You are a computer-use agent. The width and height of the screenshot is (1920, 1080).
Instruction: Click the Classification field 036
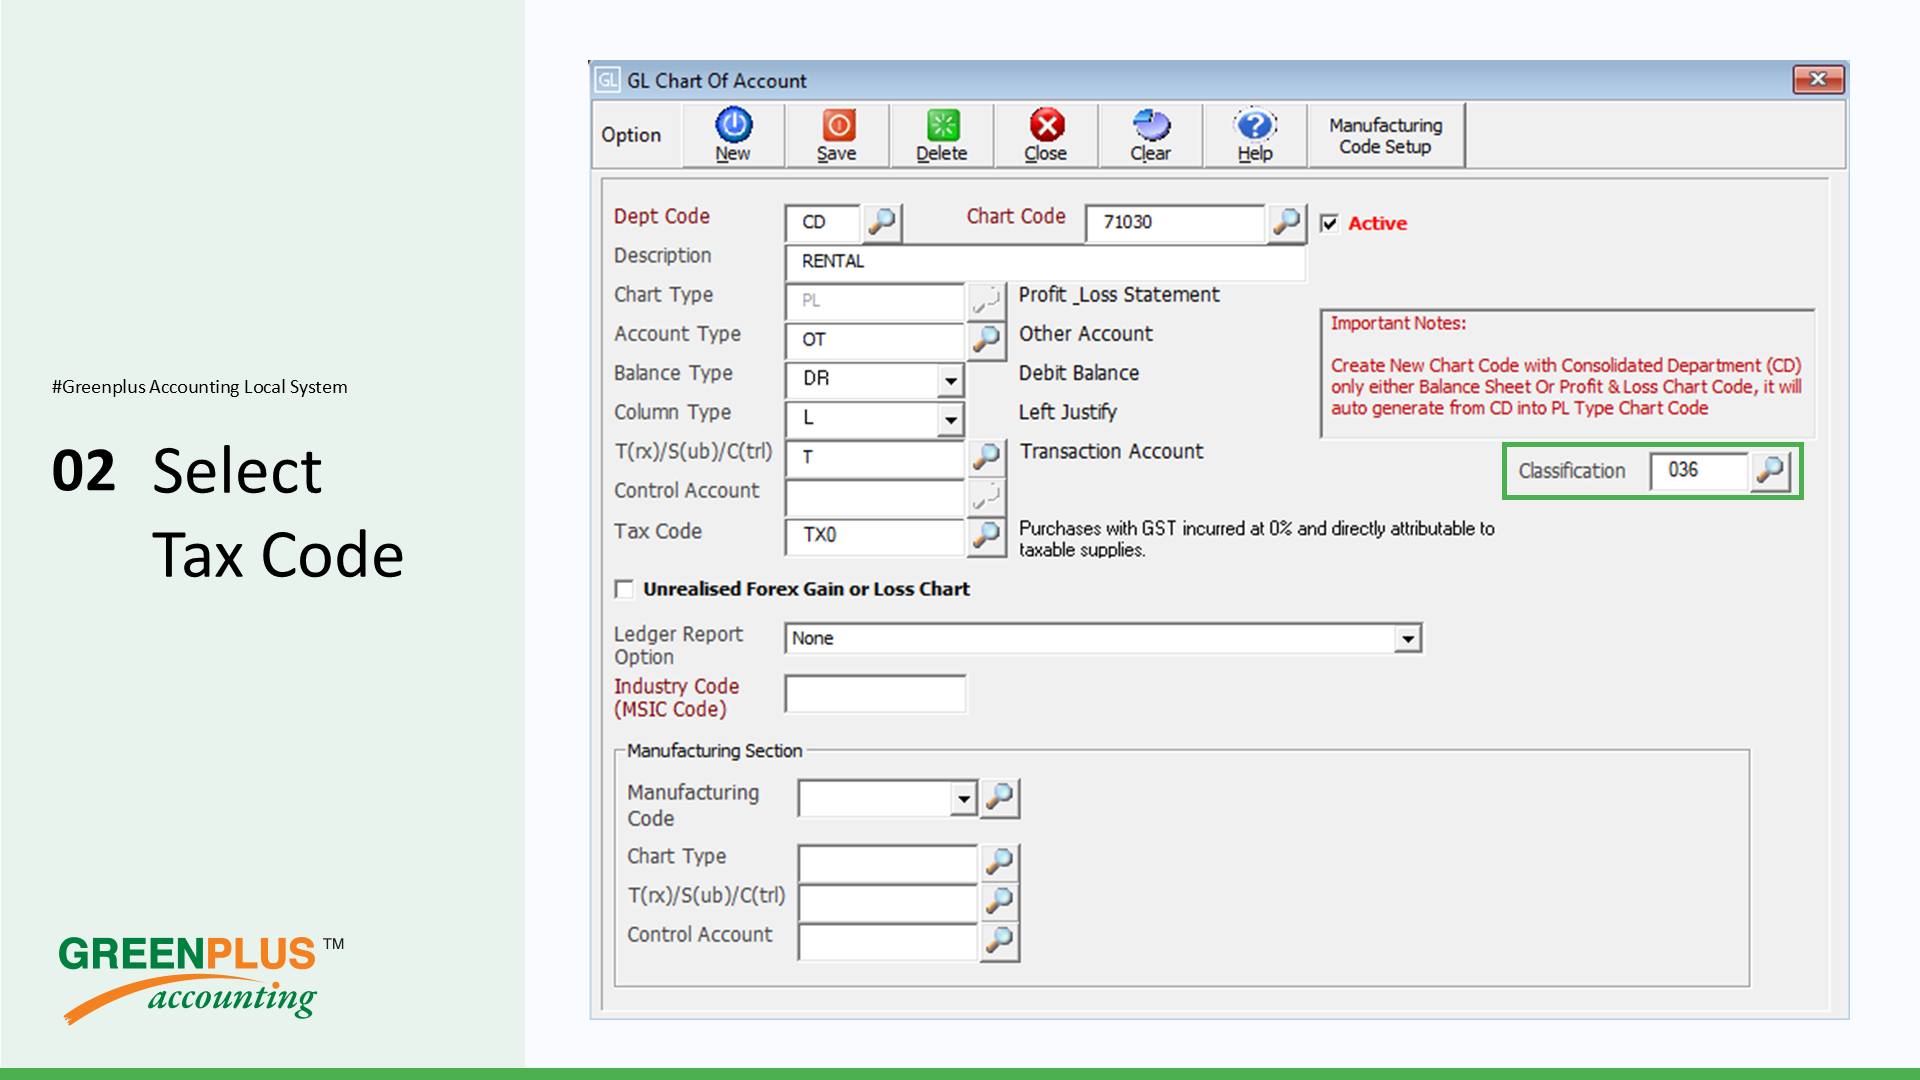coord(1699,470)
